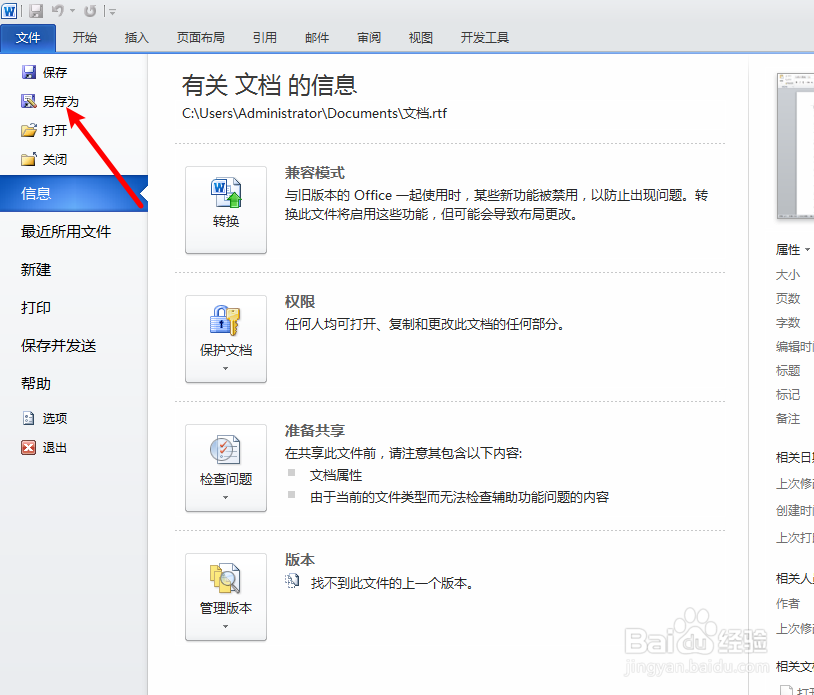814x695 pixels.
Task: Switch to the 开发工具 tab
Action: pos(484,38)
